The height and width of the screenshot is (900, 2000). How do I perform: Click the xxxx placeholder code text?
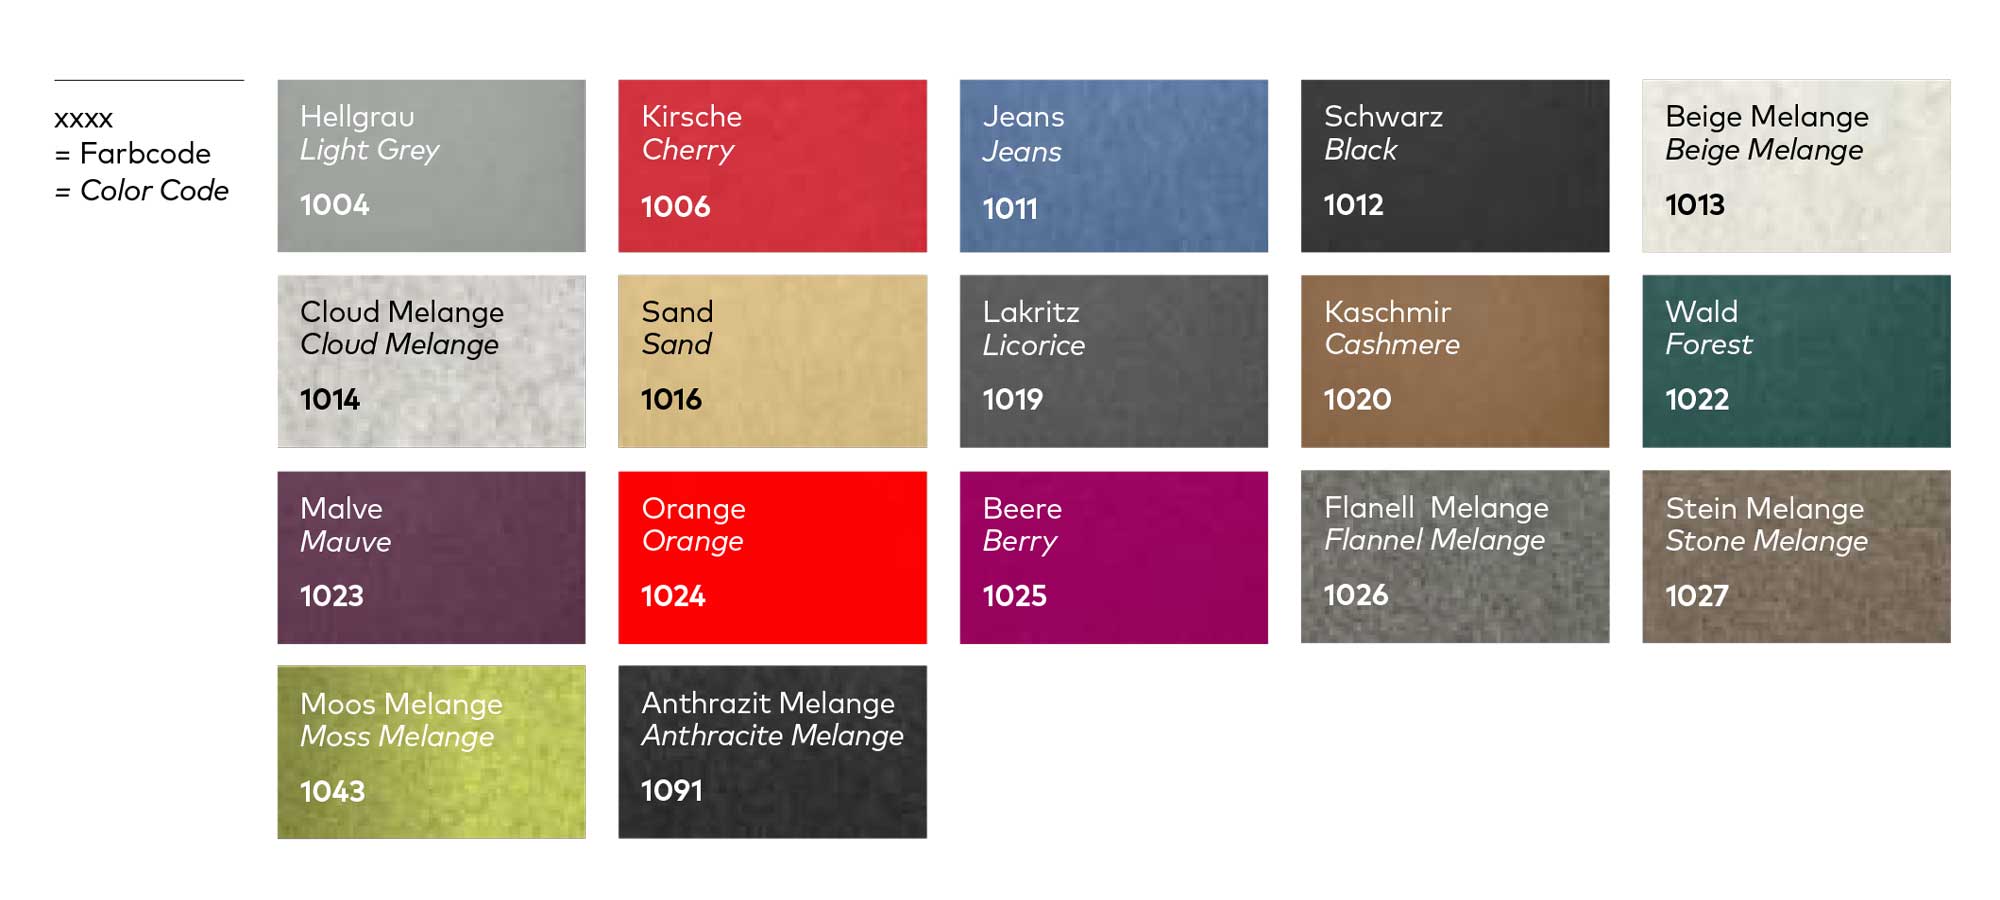click(x=83, y=119)
